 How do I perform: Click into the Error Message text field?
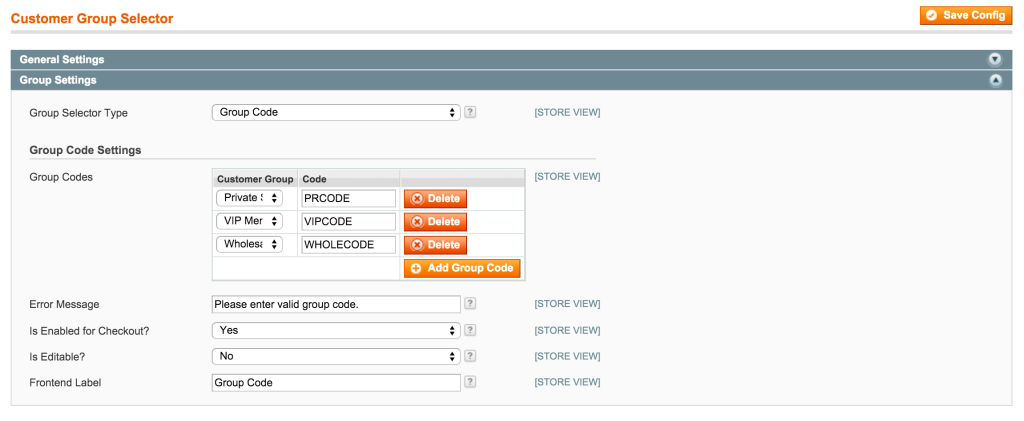pyautogui.click(x=336, y=304)
